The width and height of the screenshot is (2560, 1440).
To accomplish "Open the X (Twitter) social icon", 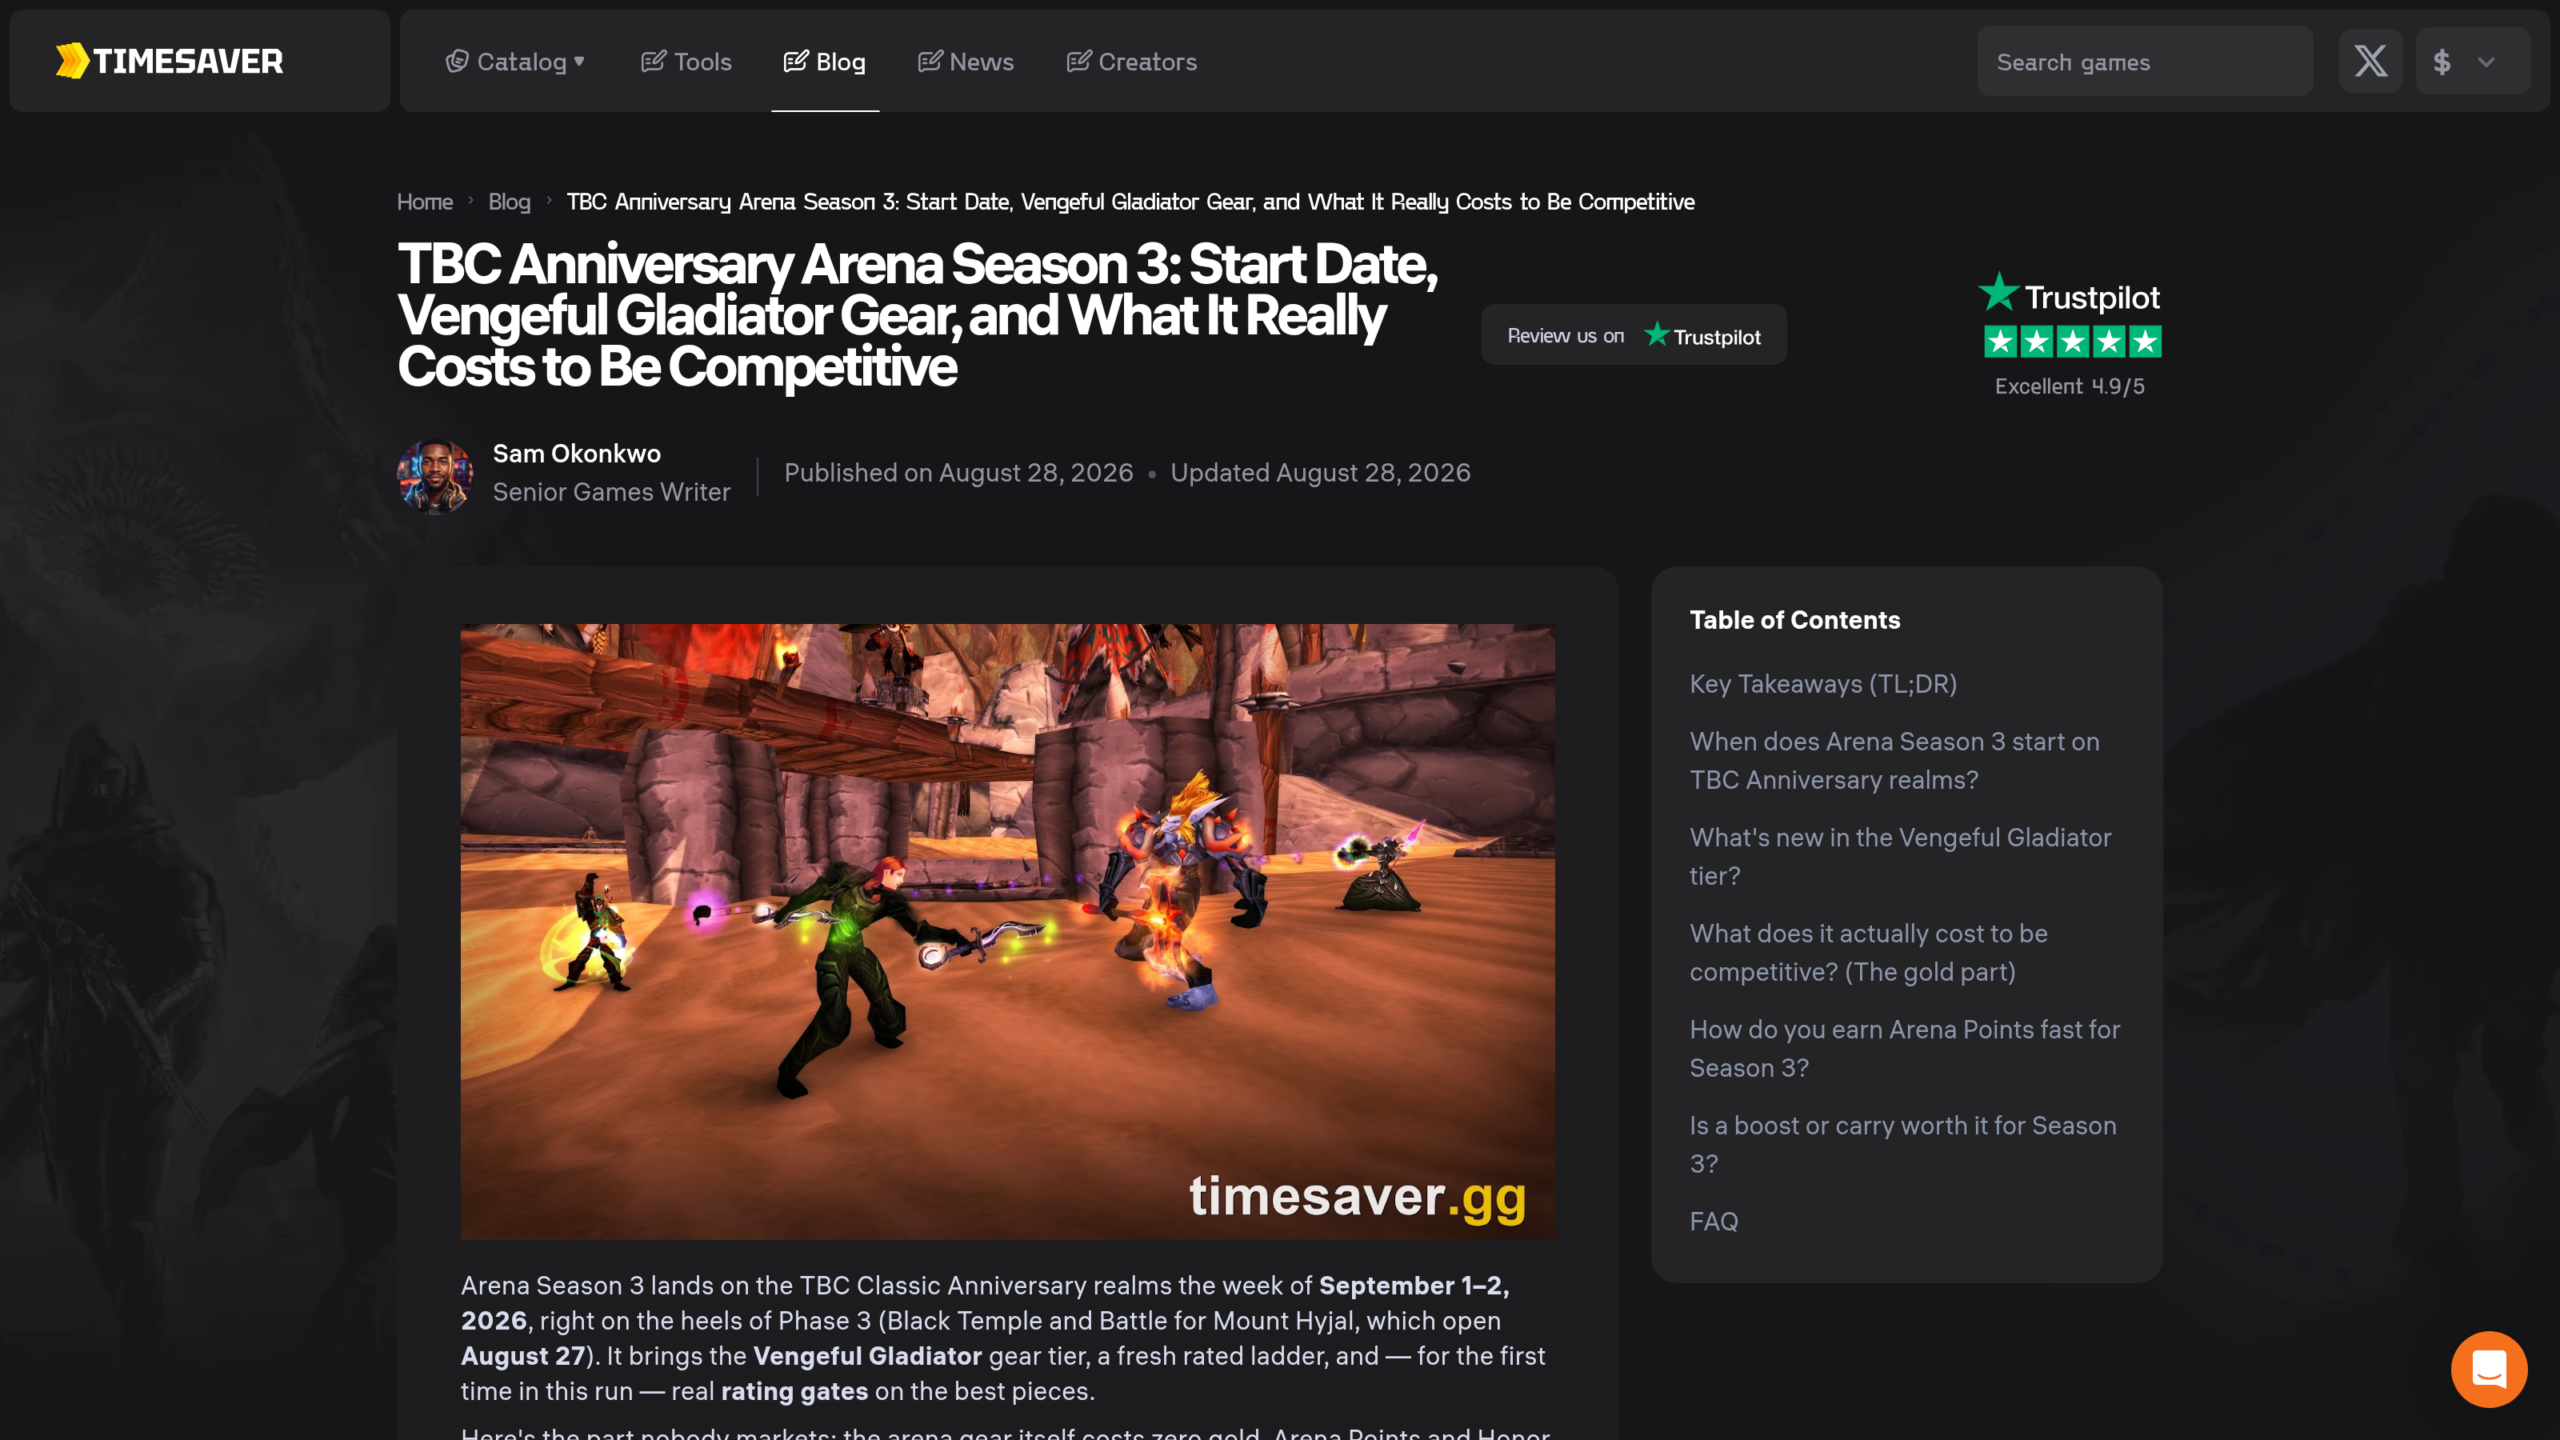I will point(2370,61).
